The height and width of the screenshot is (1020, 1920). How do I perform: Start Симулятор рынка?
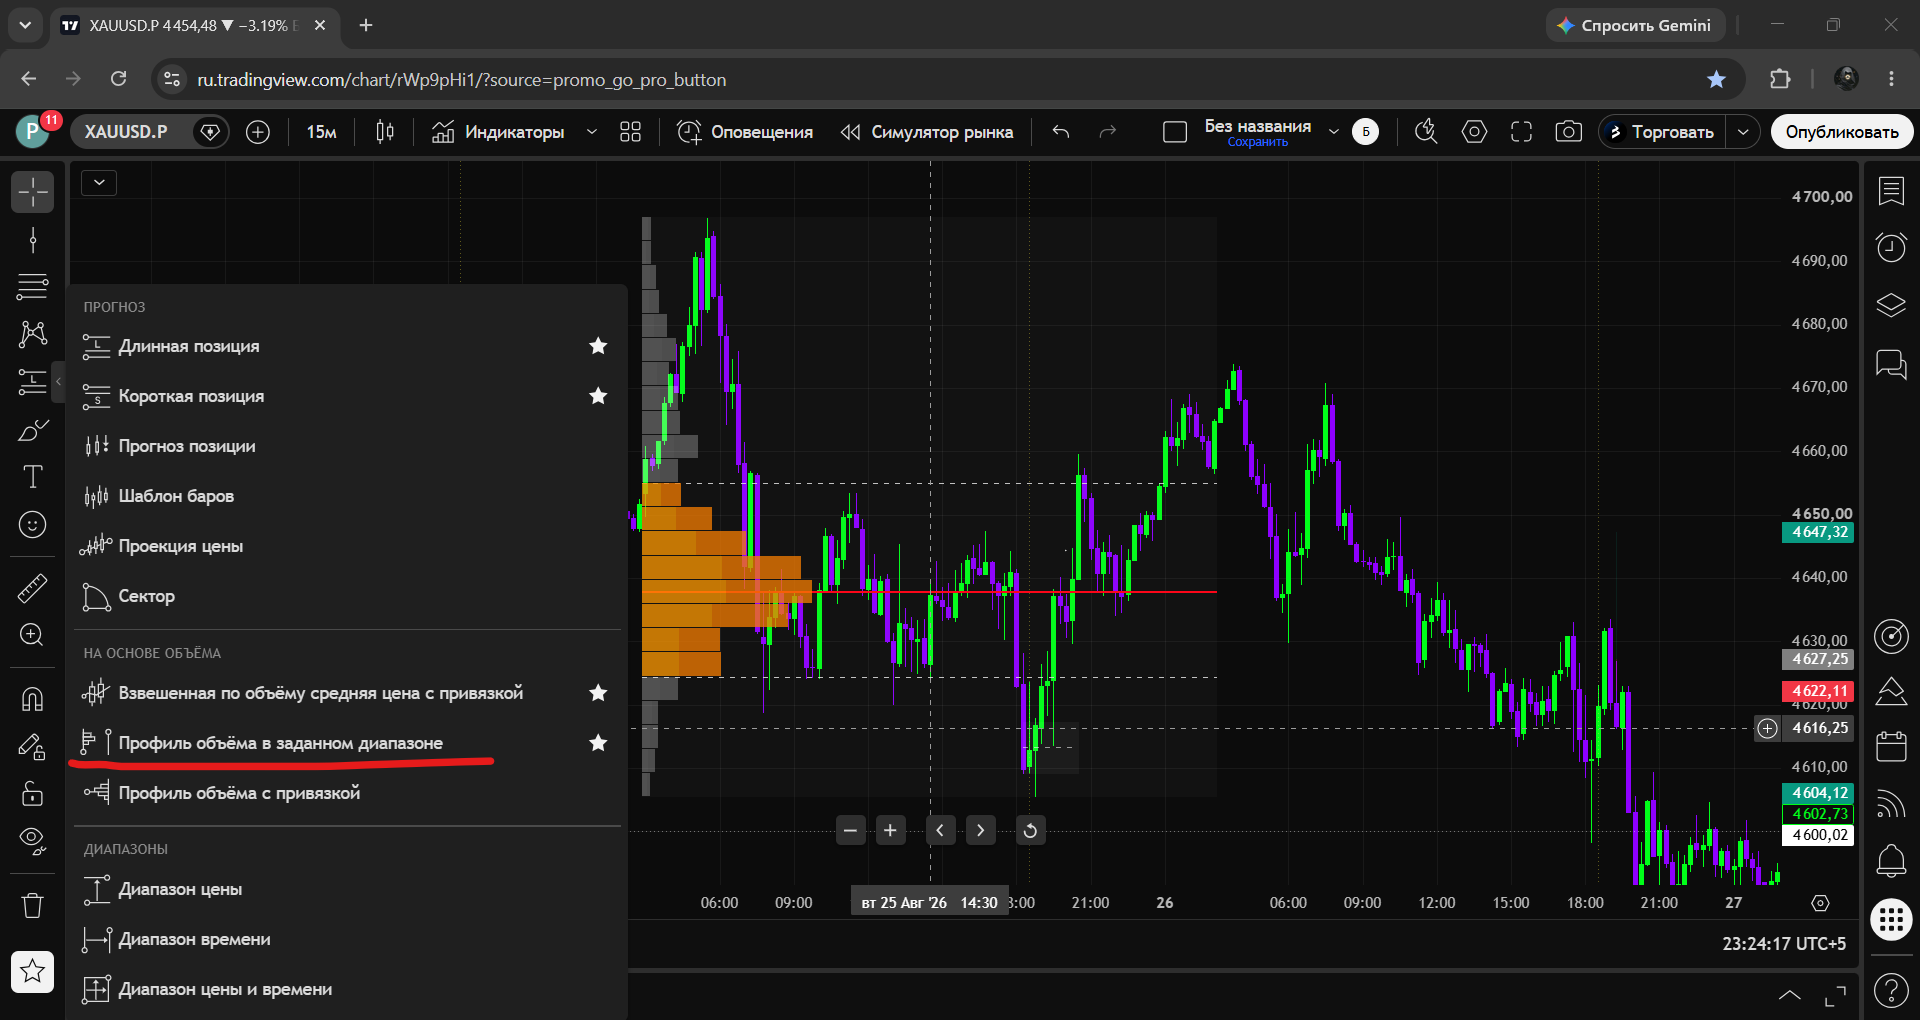click(927, 132)
